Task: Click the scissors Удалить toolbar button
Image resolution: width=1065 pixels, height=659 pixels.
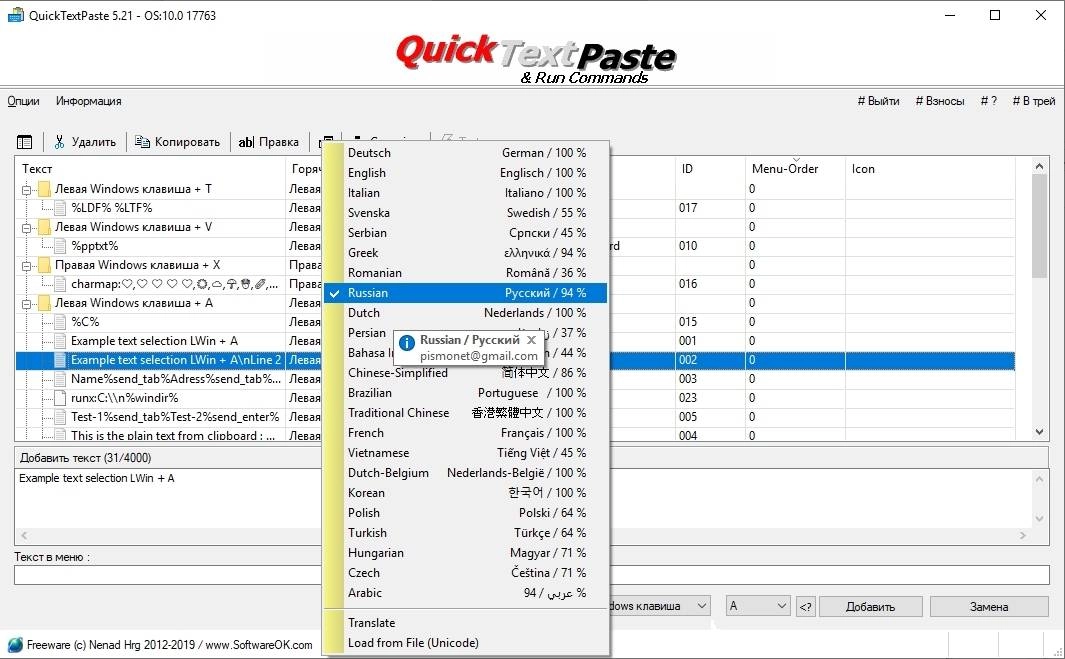Action: pos(85,142)
